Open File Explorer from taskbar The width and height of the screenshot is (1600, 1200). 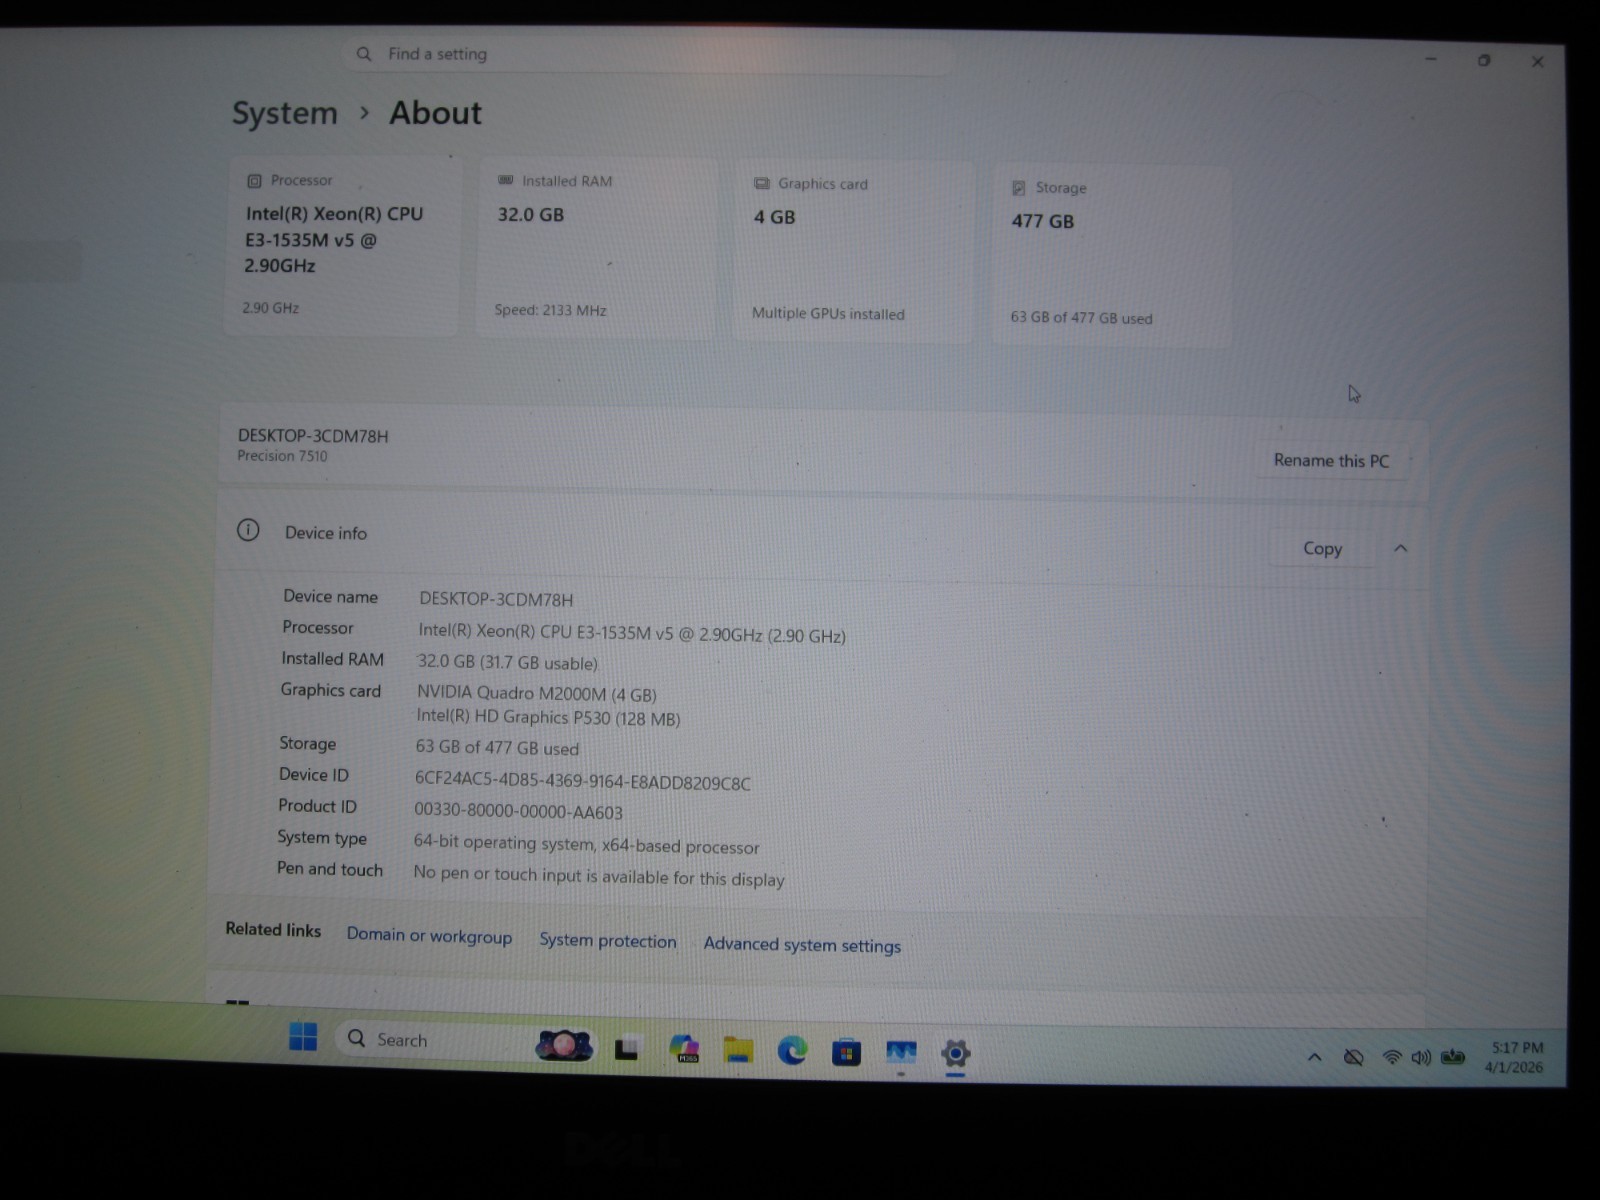tap(738, 1049)
